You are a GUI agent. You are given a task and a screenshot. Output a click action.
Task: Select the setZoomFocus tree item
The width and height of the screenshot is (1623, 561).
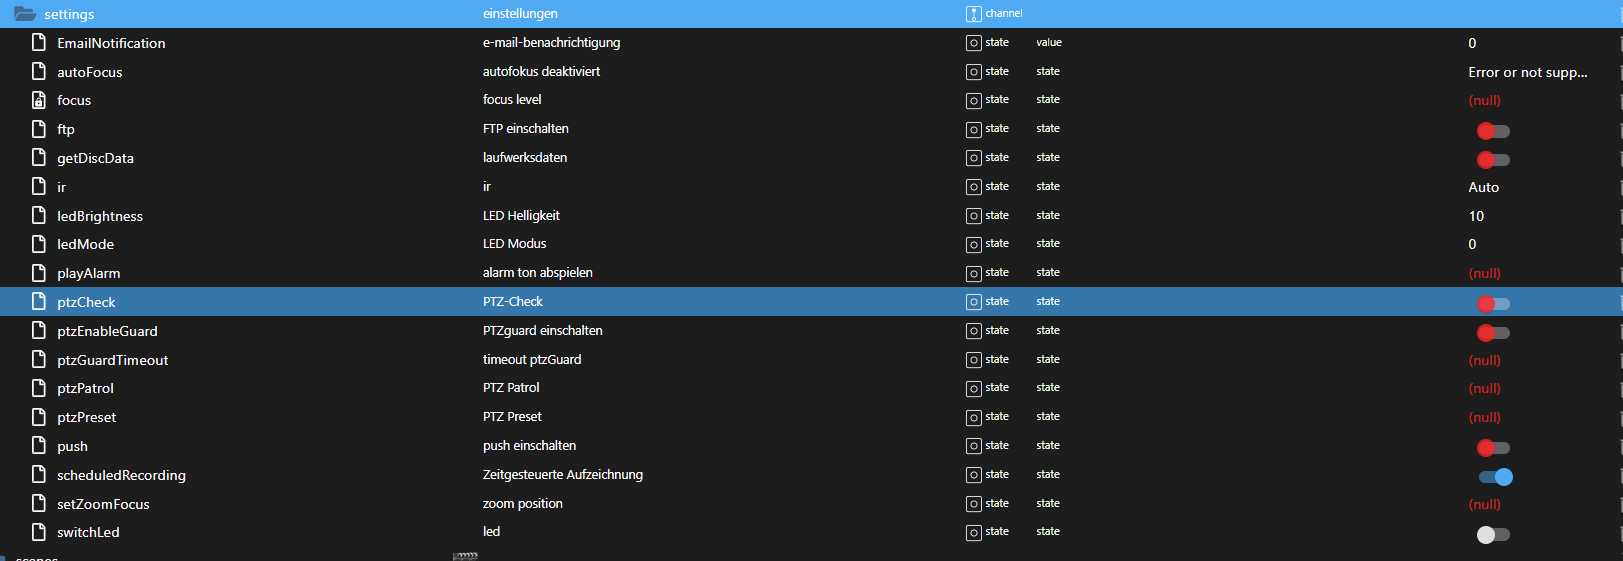click(x=103, y=504)
